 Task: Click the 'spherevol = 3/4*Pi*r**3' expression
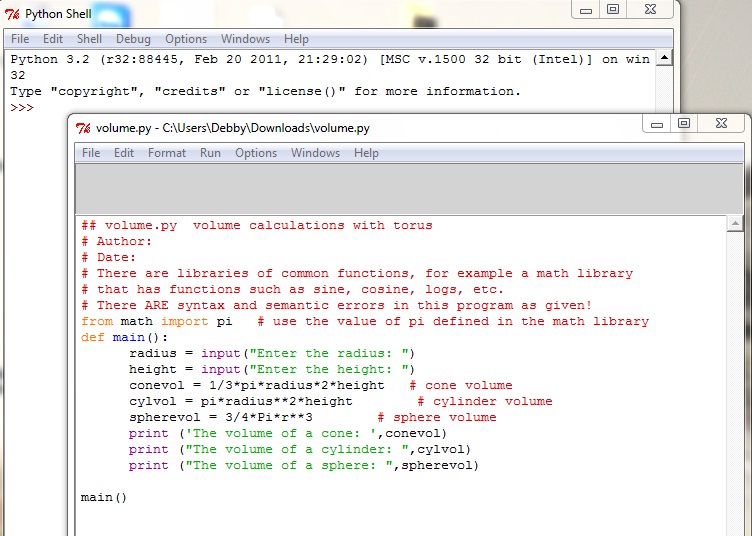click(221, 418)
